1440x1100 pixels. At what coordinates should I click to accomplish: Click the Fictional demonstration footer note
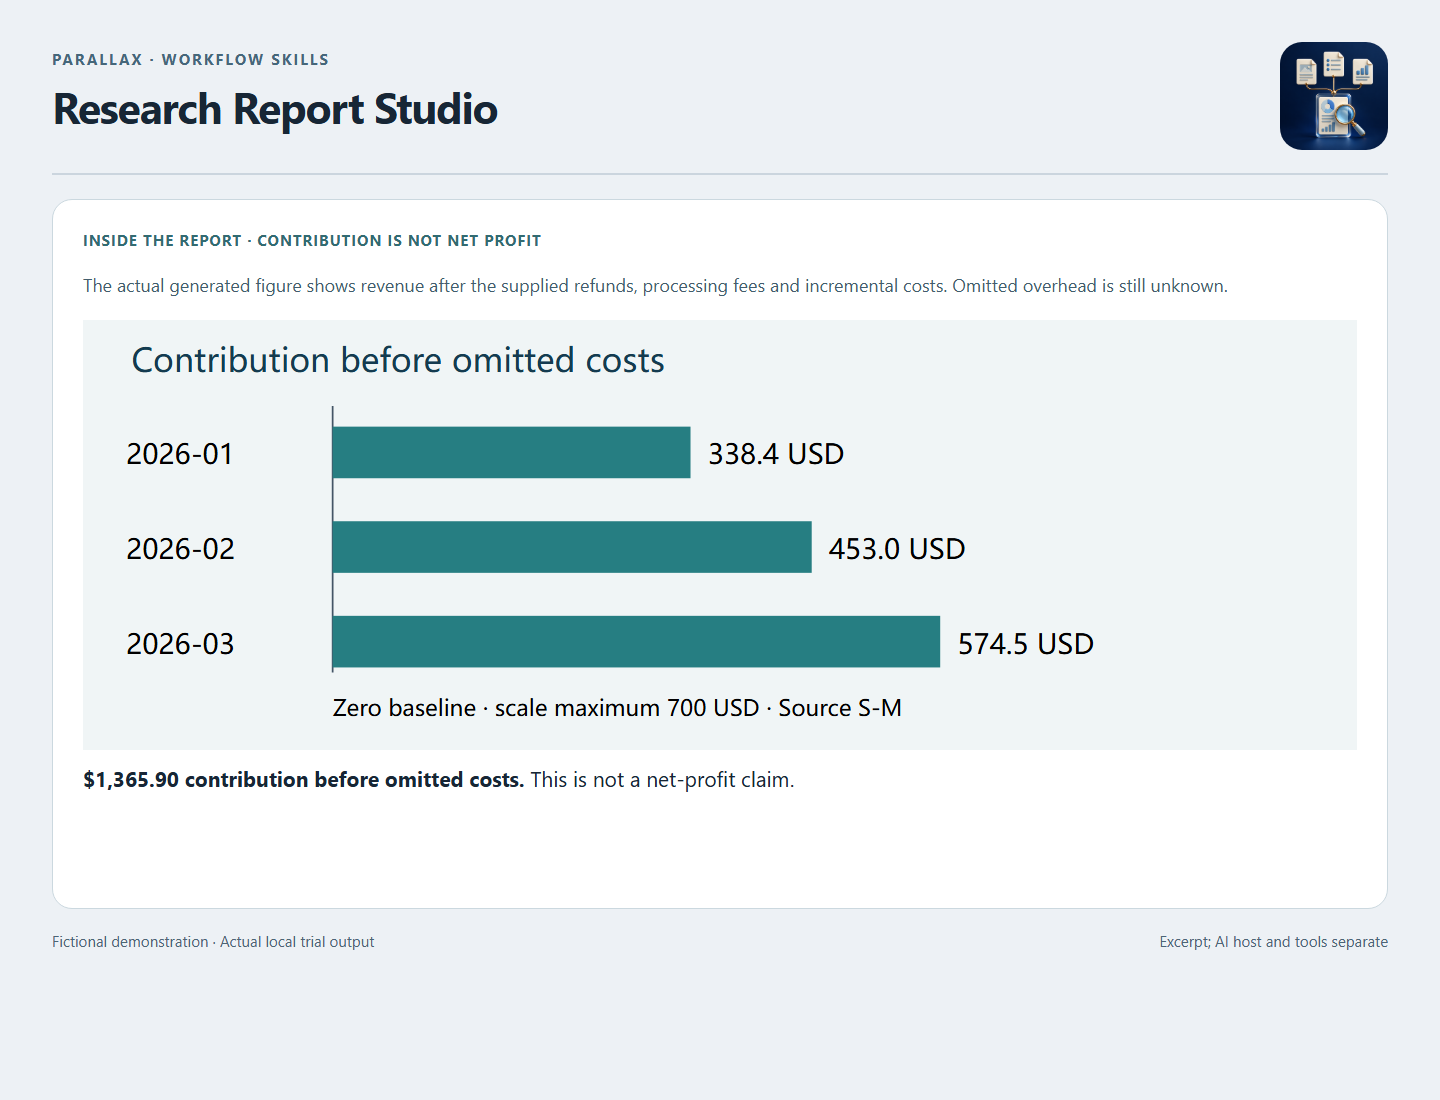[x=213, y=942]
